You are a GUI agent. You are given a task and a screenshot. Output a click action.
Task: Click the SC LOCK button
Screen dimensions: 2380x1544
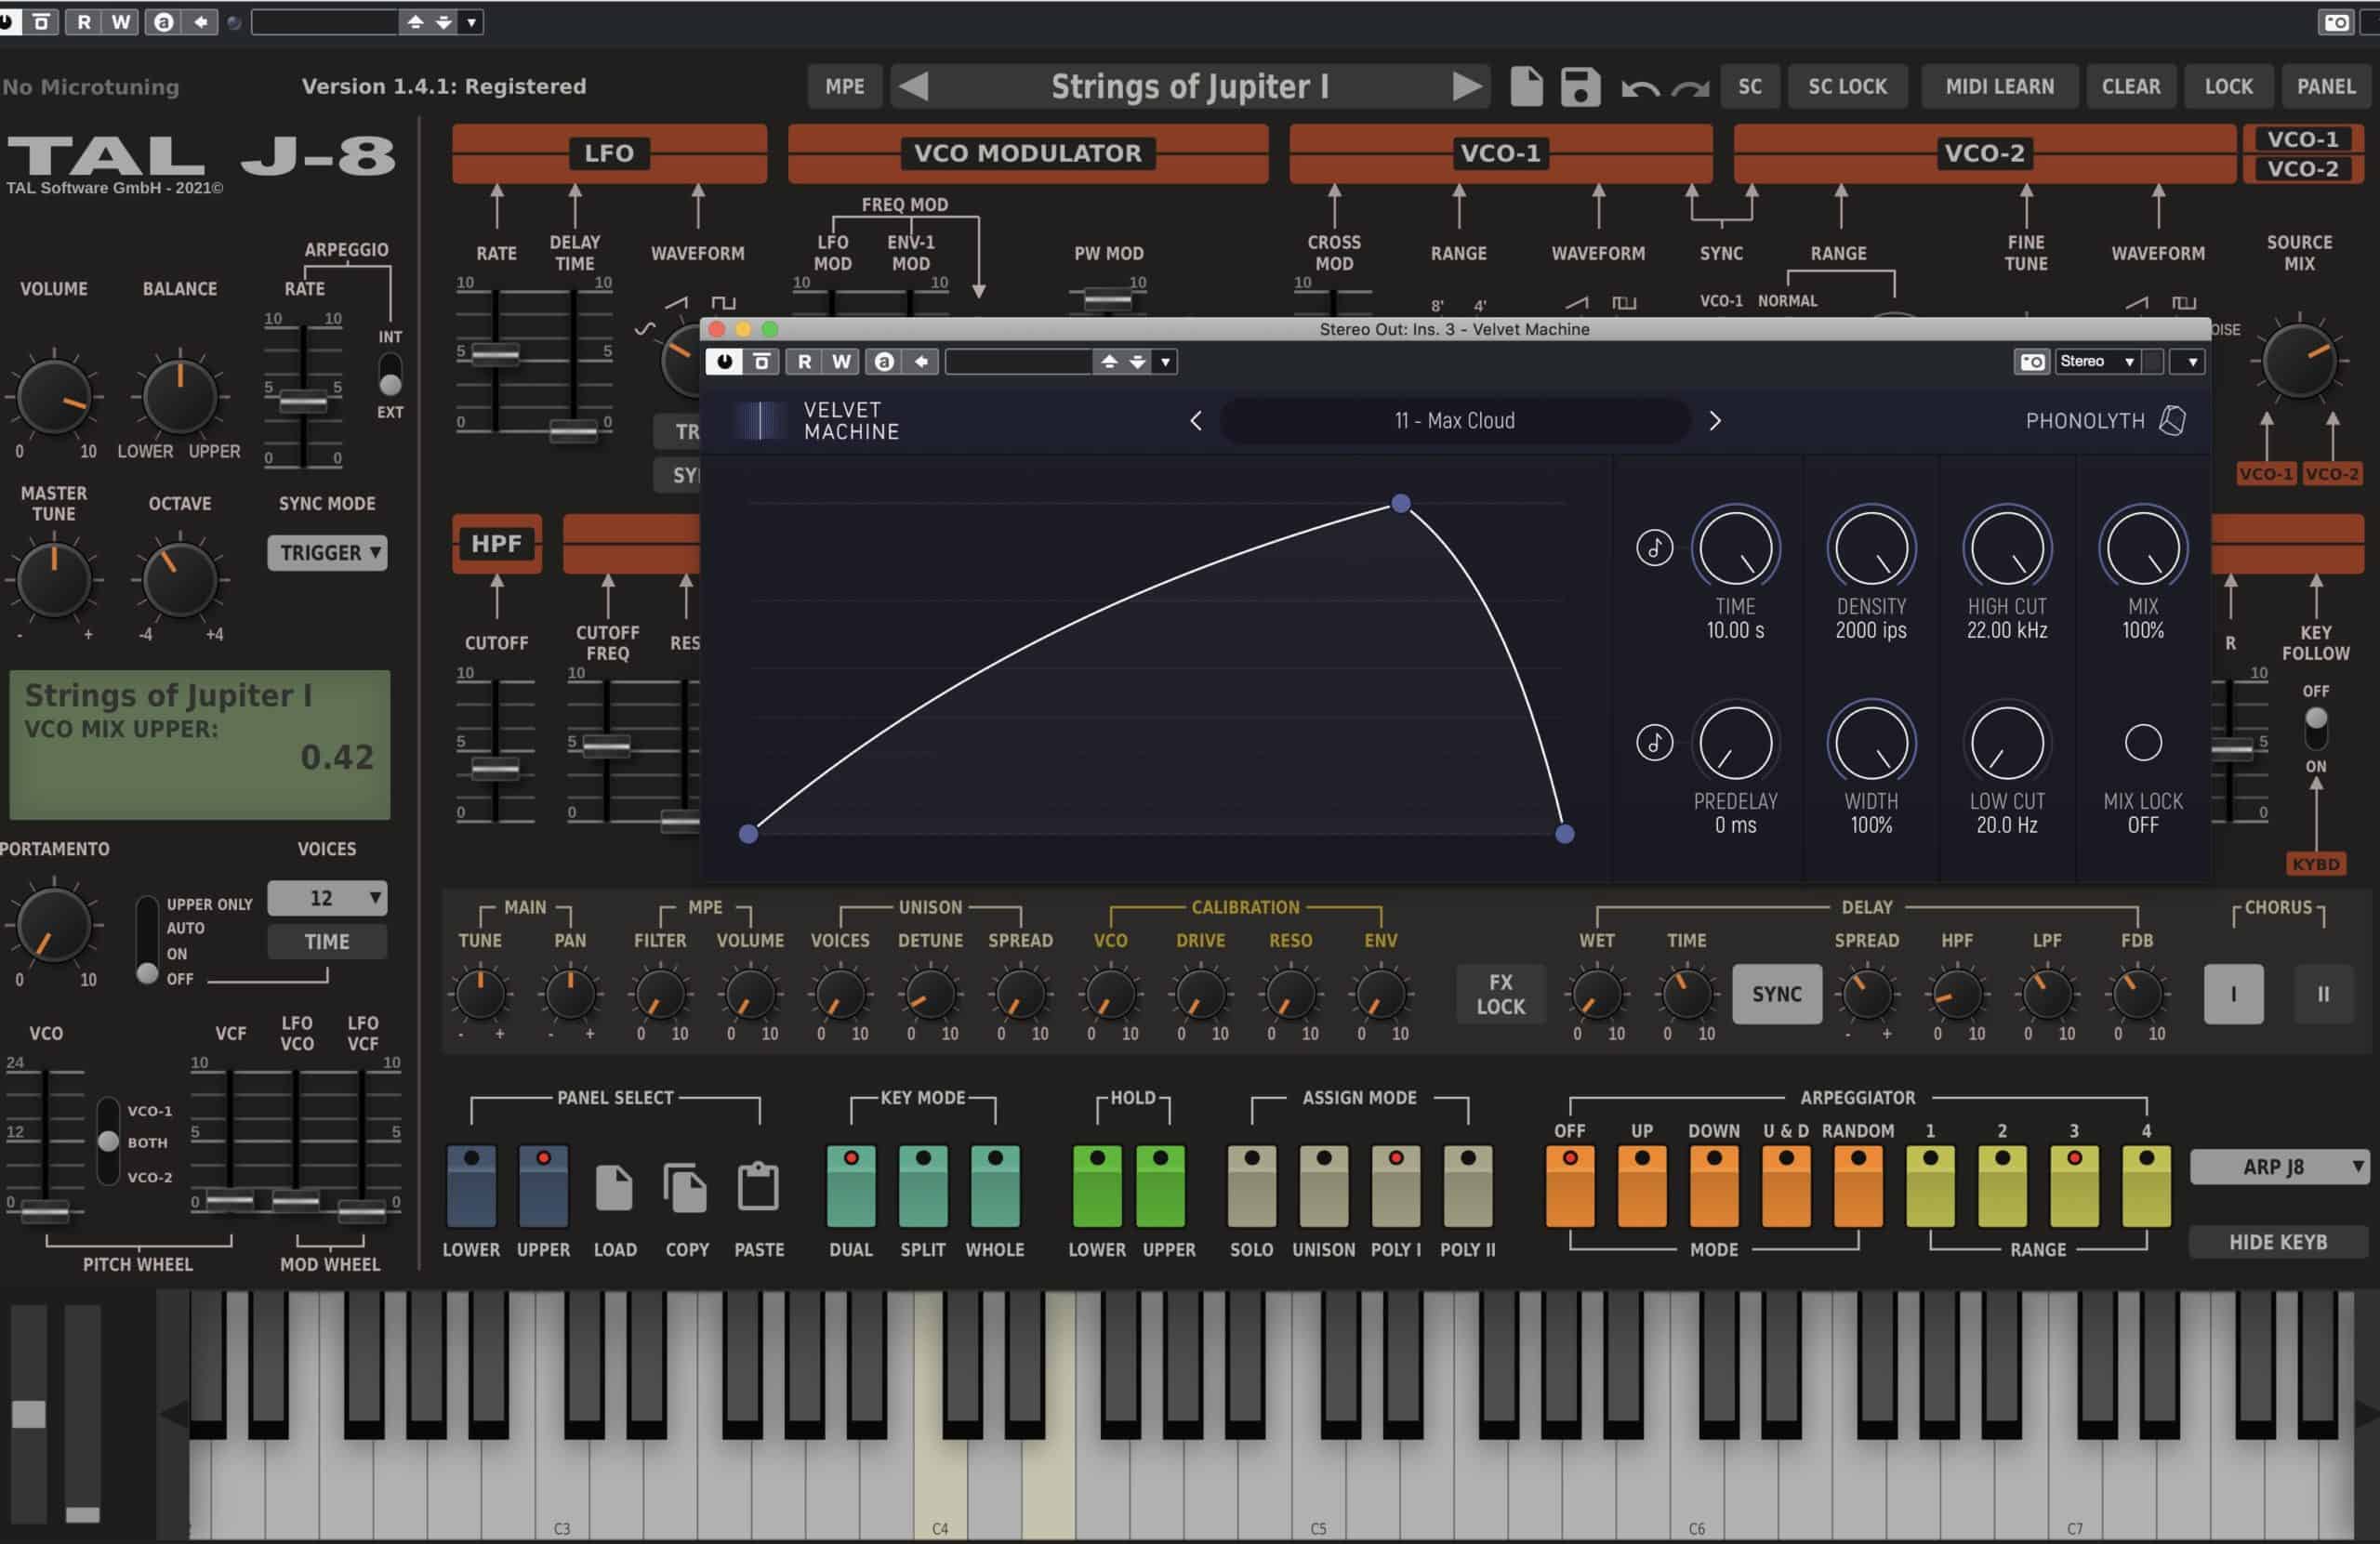1846,86
